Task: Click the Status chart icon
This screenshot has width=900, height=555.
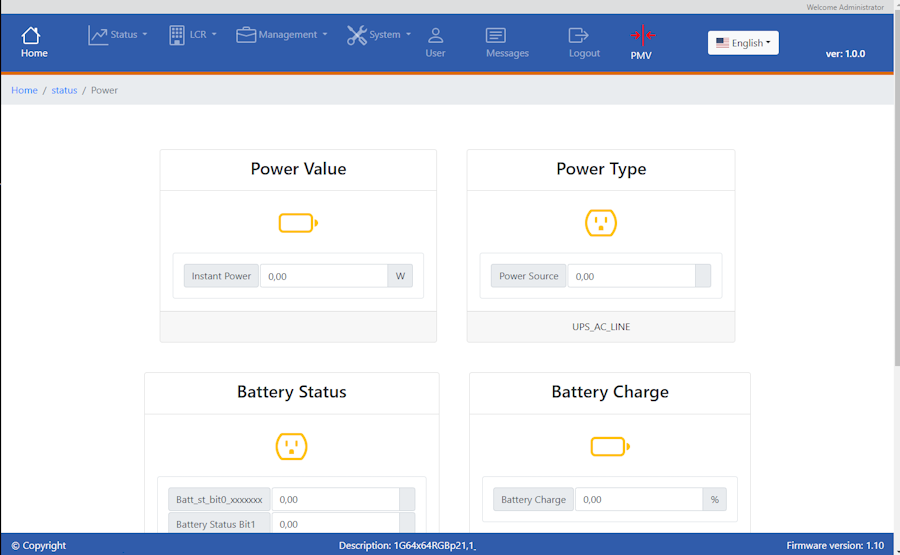Action: (98, 35)
